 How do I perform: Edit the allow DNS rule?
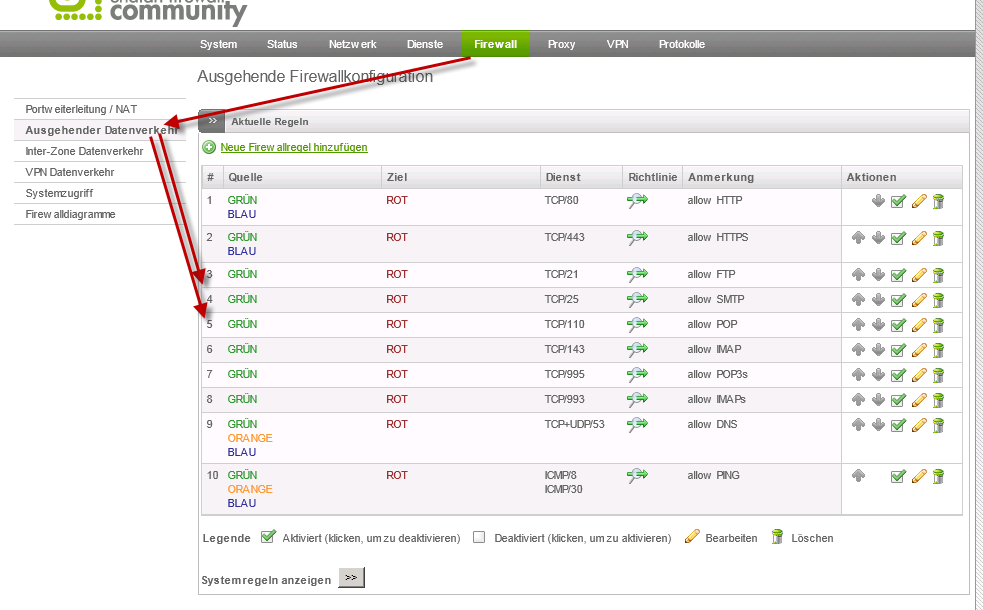[x=918, y=426]
